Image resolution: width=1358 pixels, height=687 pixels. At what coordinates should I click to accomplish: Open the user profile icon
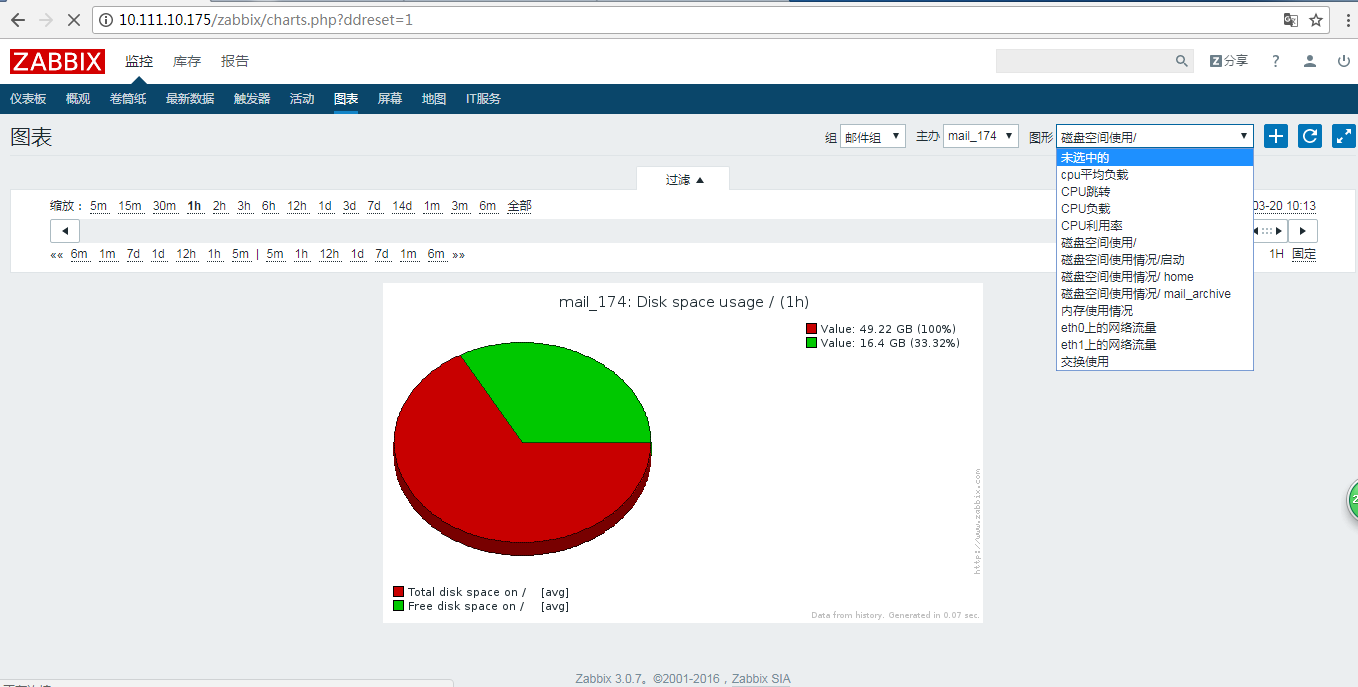[1310, 61]
